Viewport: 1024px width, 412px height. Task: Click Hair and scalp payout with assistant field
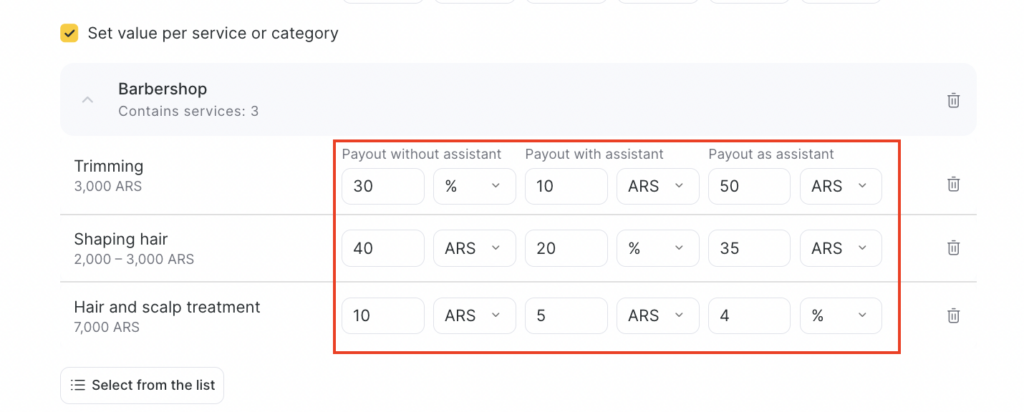(x=566, y=315)
